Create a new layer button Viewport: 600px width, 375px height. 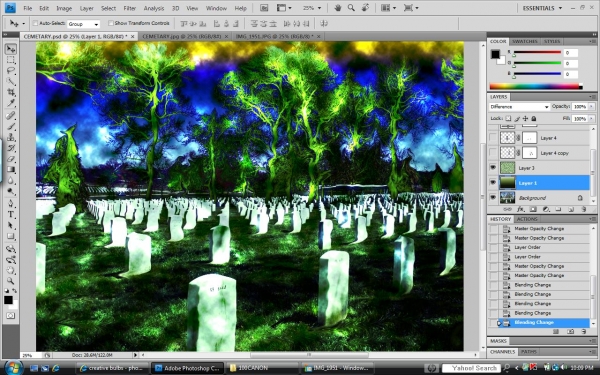571,209
